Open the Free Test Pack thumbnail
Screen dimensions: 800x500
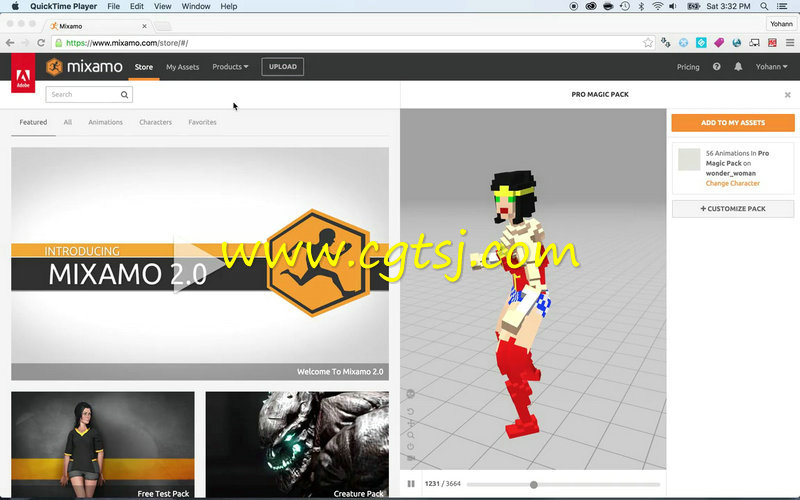[103, 445]
